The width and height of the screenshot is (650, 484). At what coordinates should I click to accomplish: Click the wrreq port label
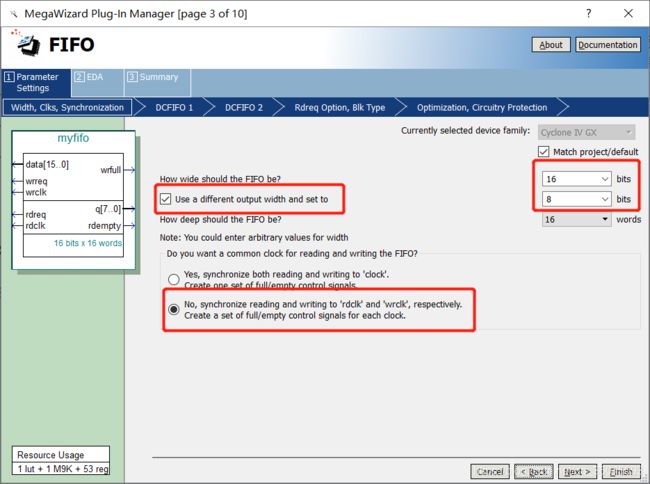pyautogui.click(x=36, y=182)
